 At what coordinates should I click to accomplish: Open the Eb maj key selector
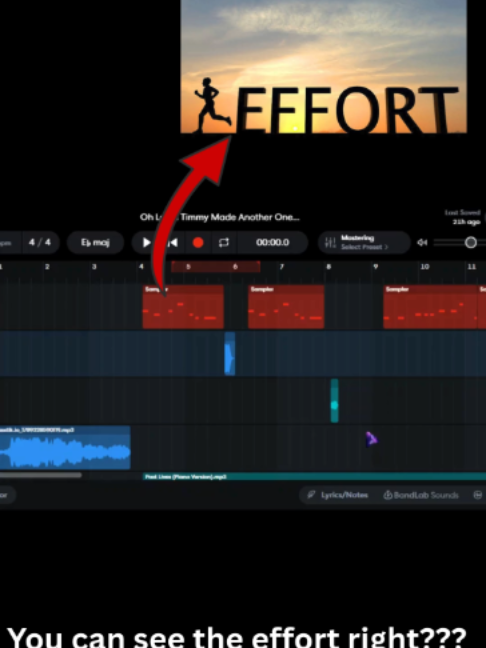pyautogui.click(x=95, y=243)
